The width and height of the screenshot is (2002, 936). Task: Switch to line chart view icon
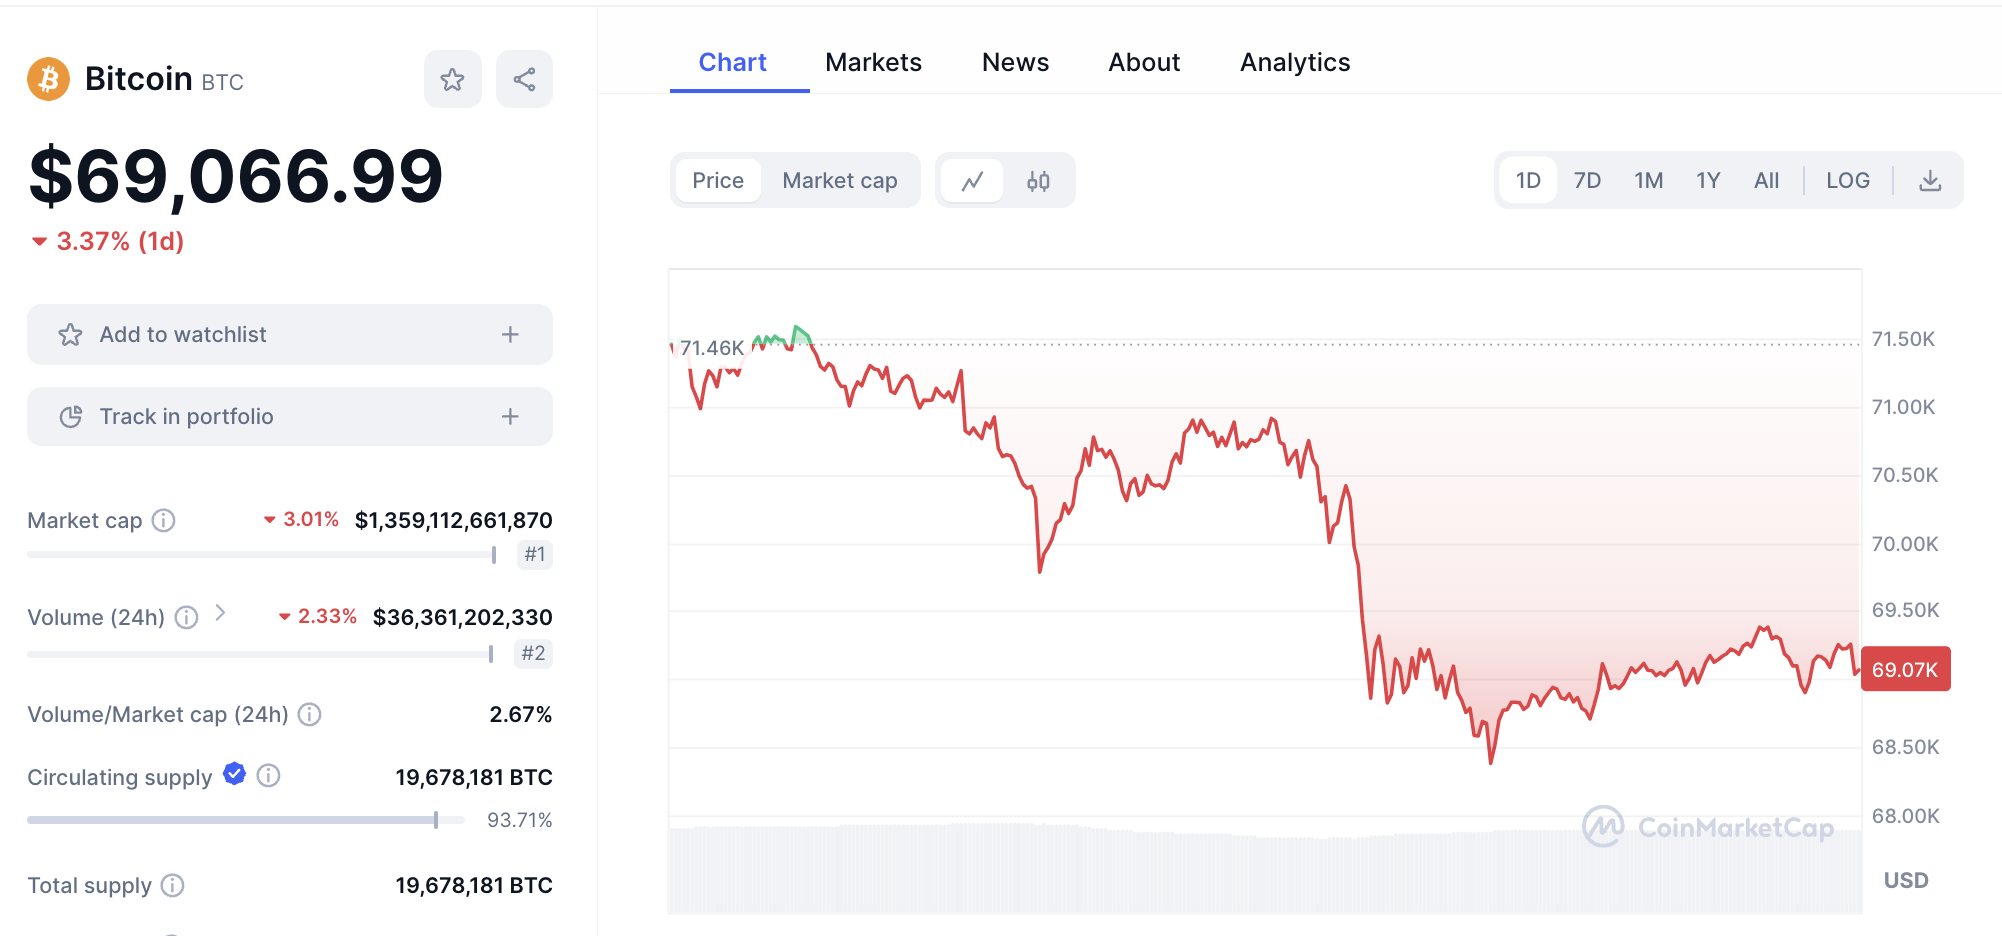(972, 181)
